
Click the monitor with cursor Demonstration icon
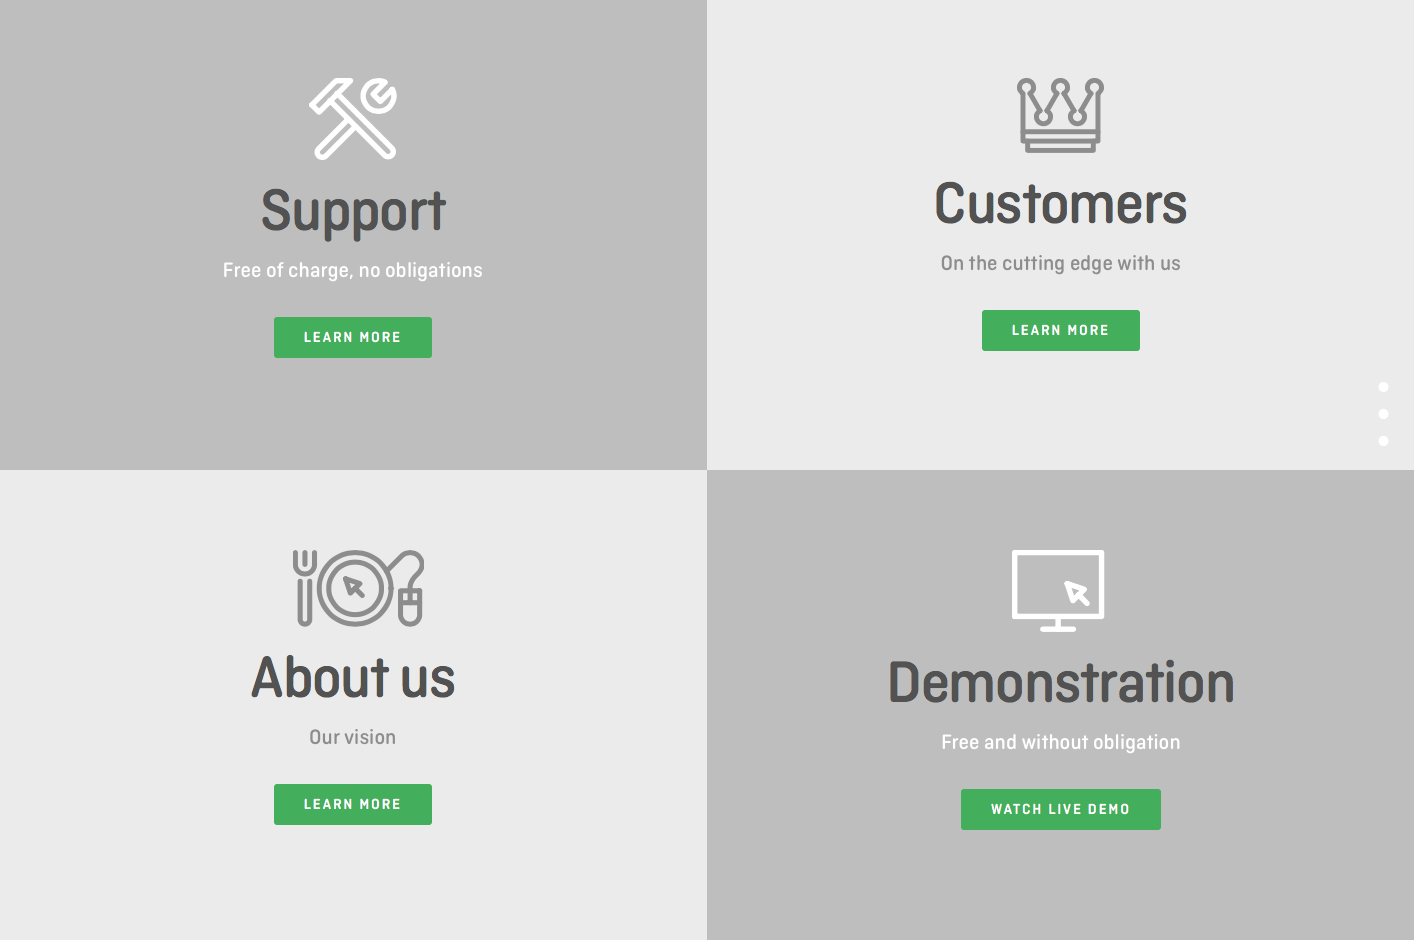(1058, 591)
